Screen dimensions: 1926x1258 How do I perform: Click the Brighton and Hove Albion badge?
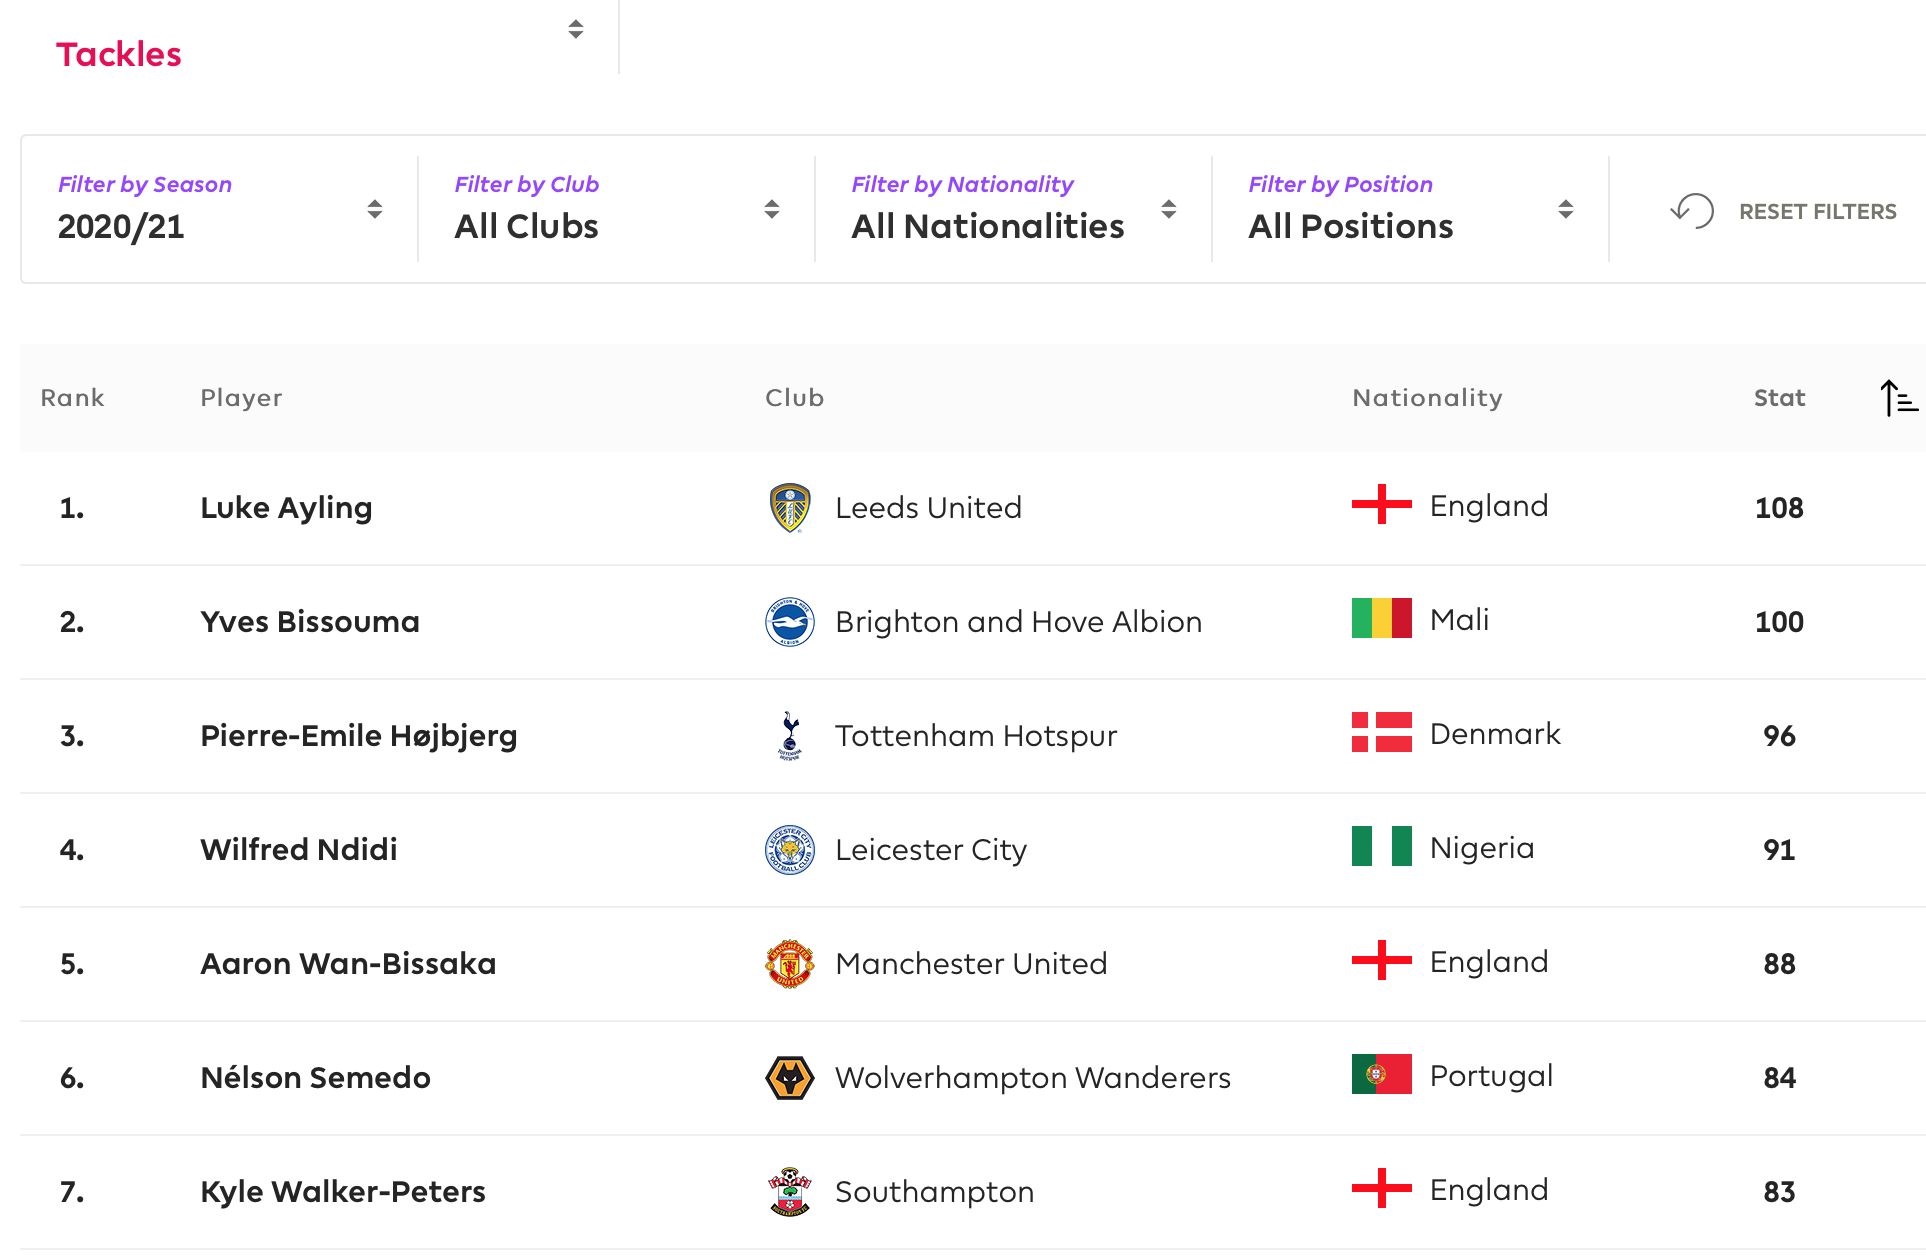tap(790, 622)
